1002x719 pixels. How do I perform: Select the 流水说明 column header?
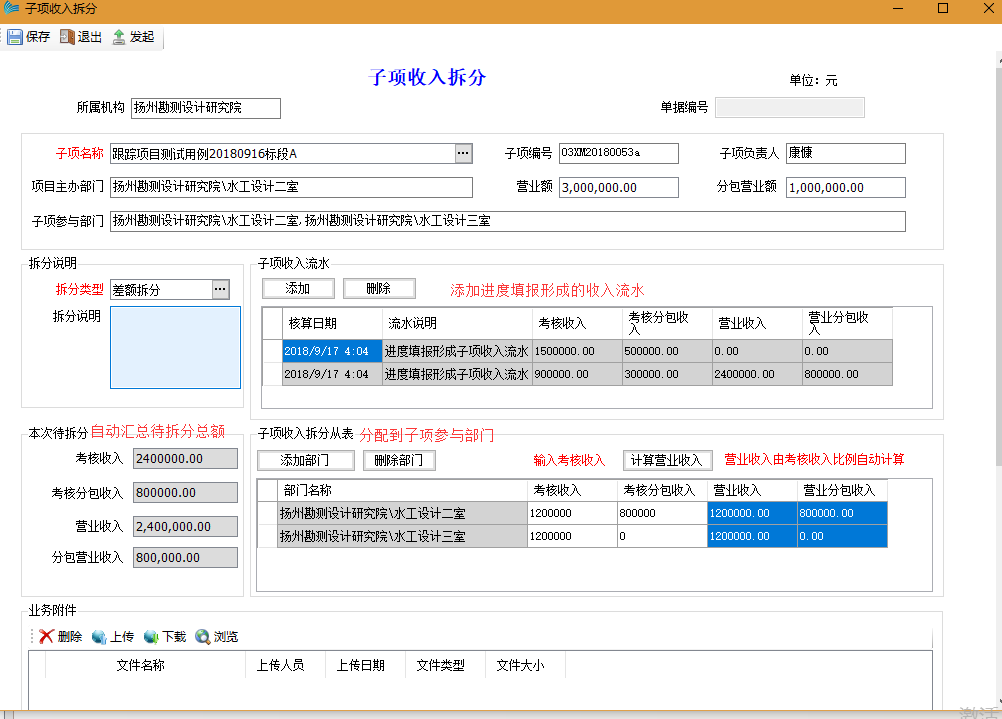click(x=457, y=323)
